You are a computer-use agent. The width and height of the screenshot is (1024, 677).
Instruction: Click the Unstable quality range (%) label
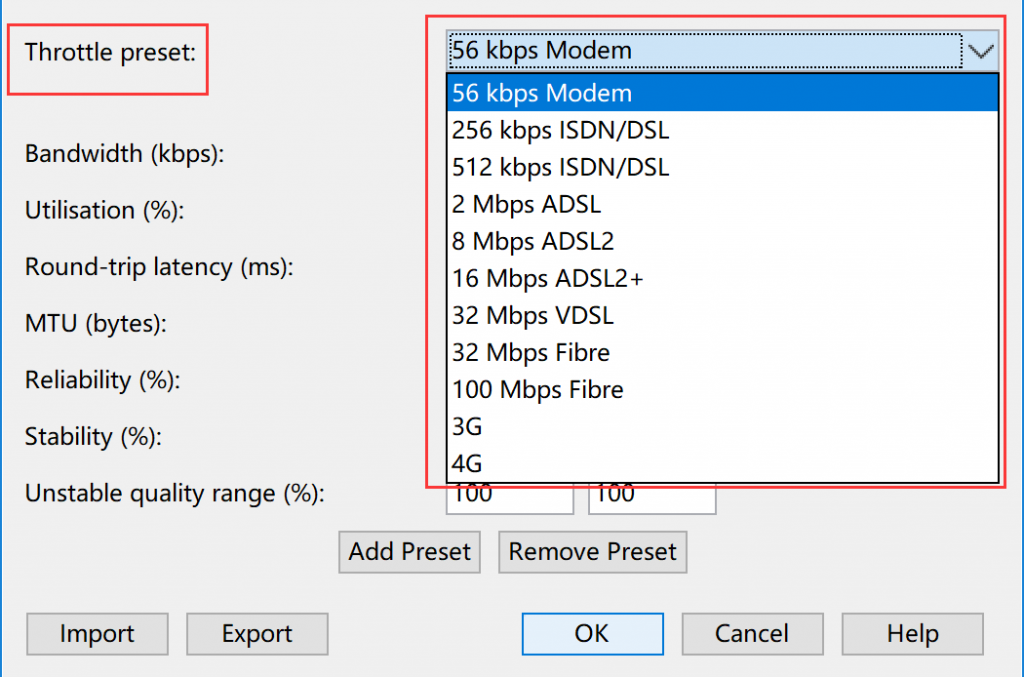click(174, 494)
